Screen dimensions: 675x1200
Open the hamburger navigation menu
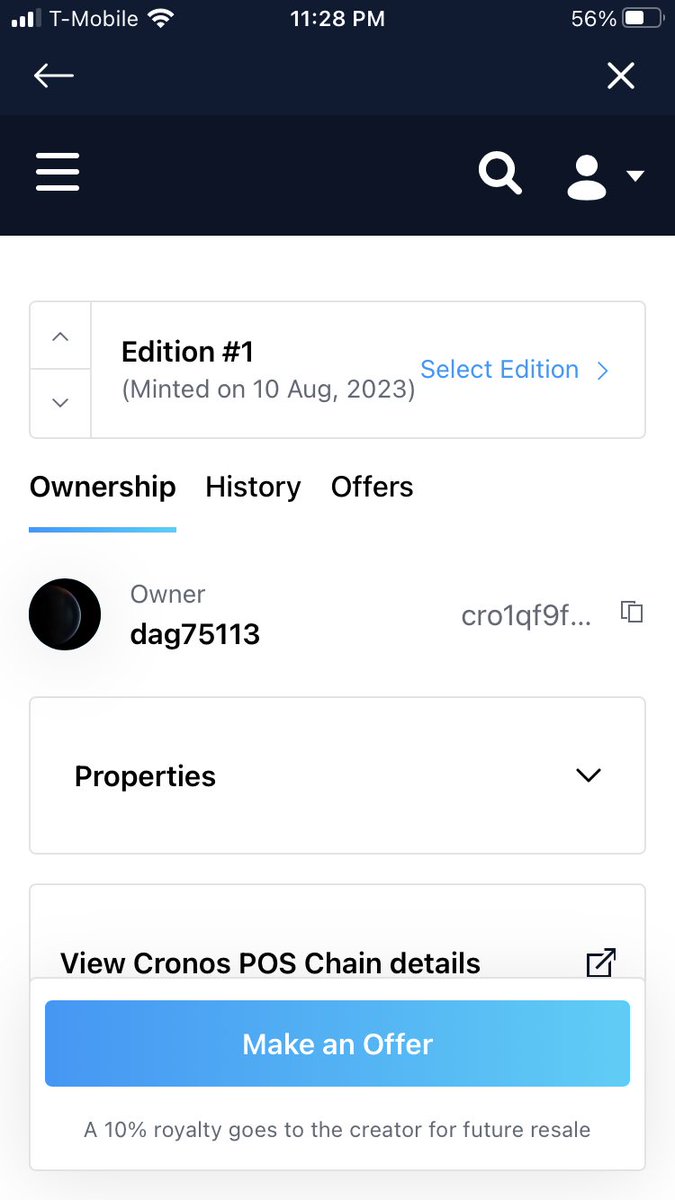pyautogui.click(x=57, y=174)
